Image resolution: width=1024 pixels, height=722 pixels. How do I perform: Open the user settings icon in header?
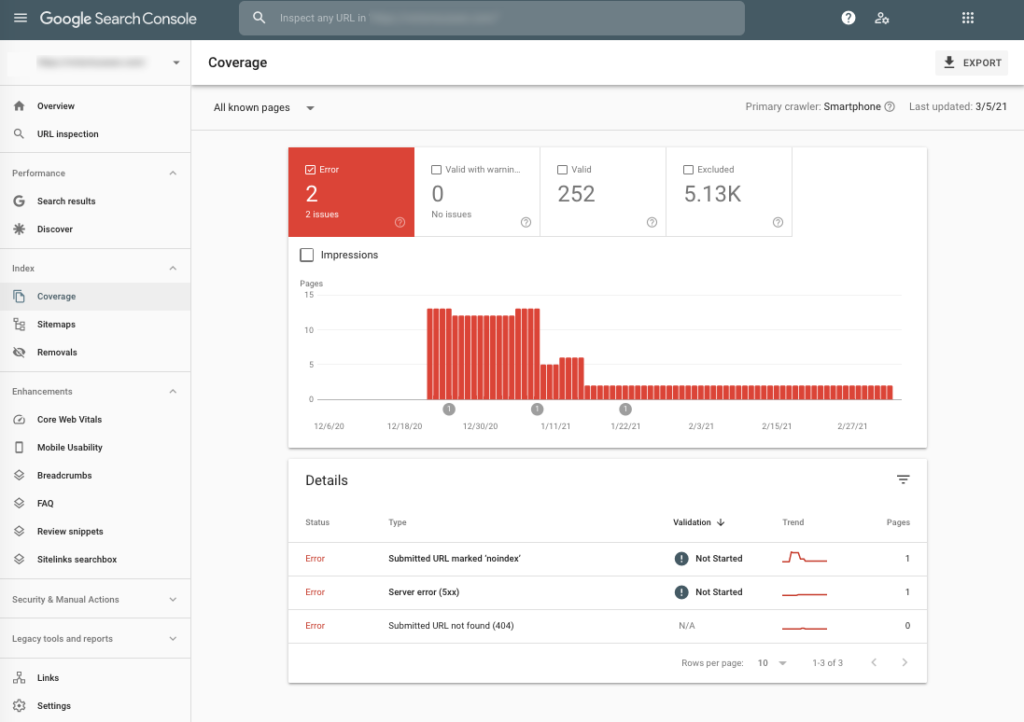(881, 18)
